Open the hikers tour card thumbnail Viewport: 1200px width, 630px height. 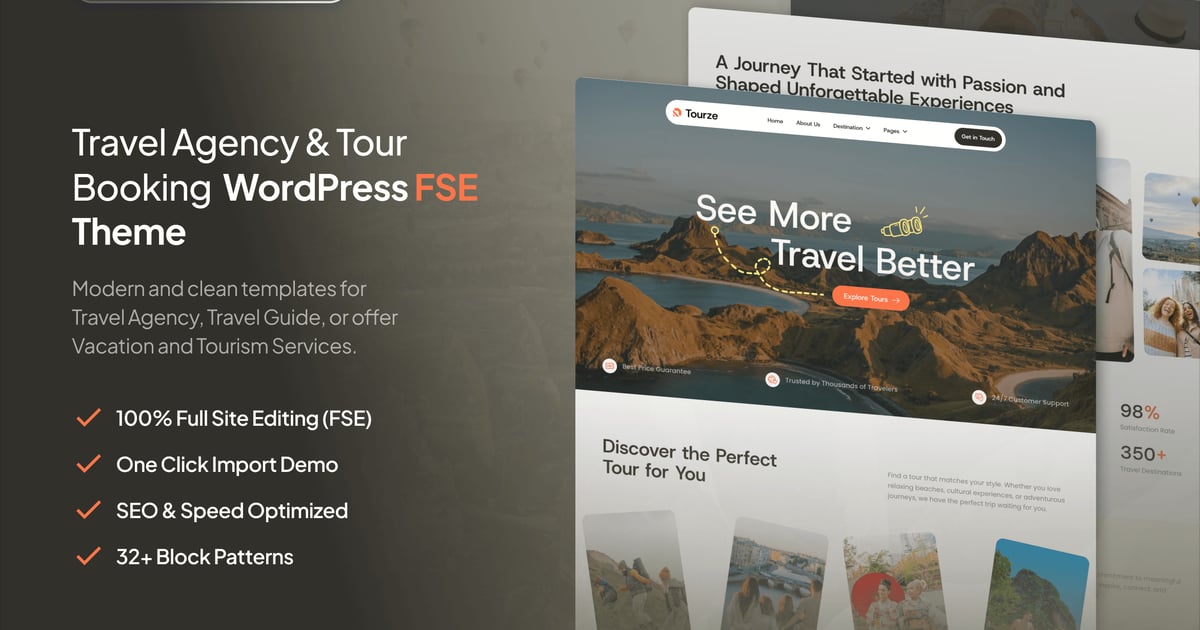point(636,571)
